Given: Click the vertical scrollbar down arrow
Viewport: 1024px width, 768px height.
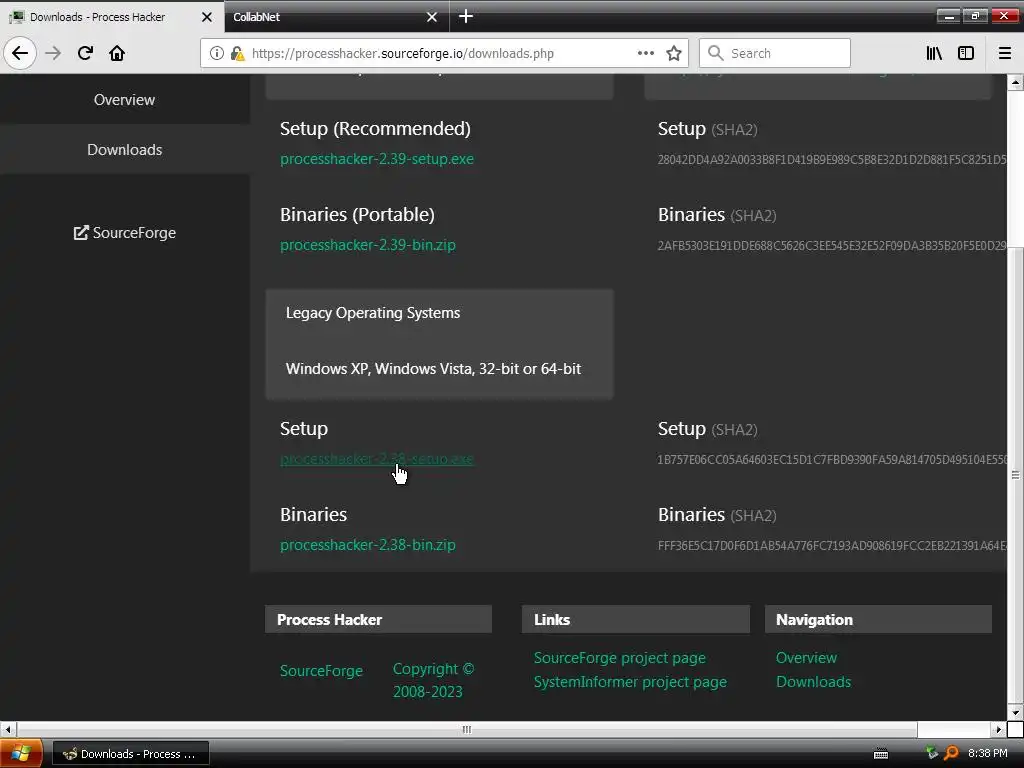Looking at the screenshot, I should coord(1015,712).
